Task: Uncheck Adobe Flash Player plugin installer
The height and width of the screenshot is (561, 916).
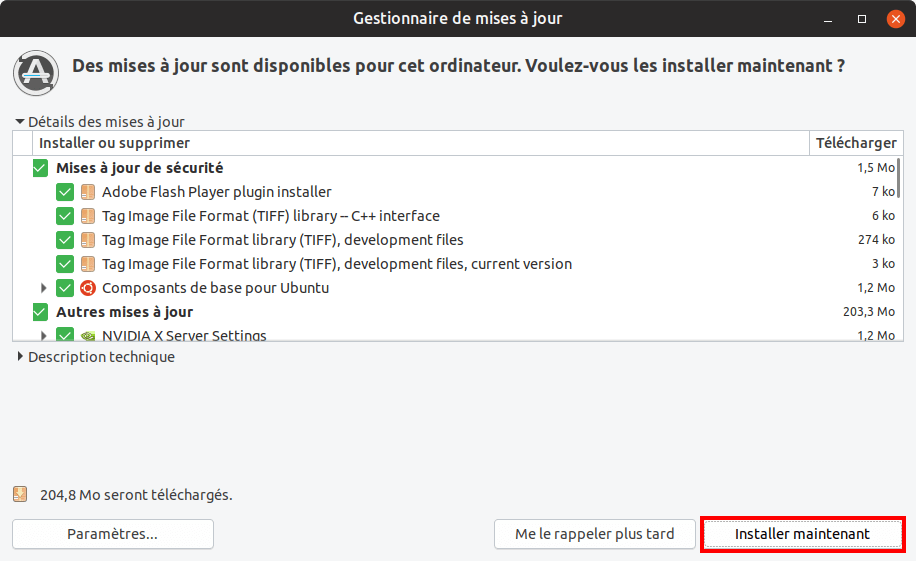Action: tap(65, 192)
